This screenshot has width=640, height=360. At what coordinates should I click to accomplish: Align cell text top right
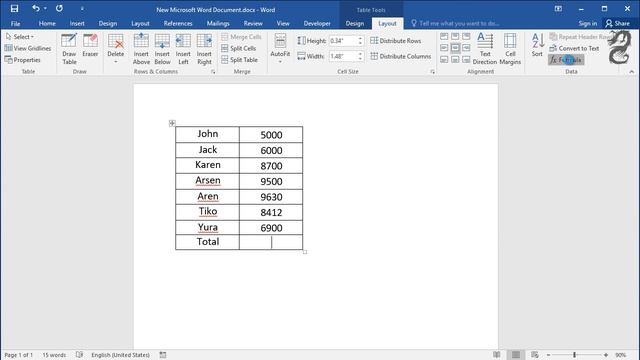[466, 37]
